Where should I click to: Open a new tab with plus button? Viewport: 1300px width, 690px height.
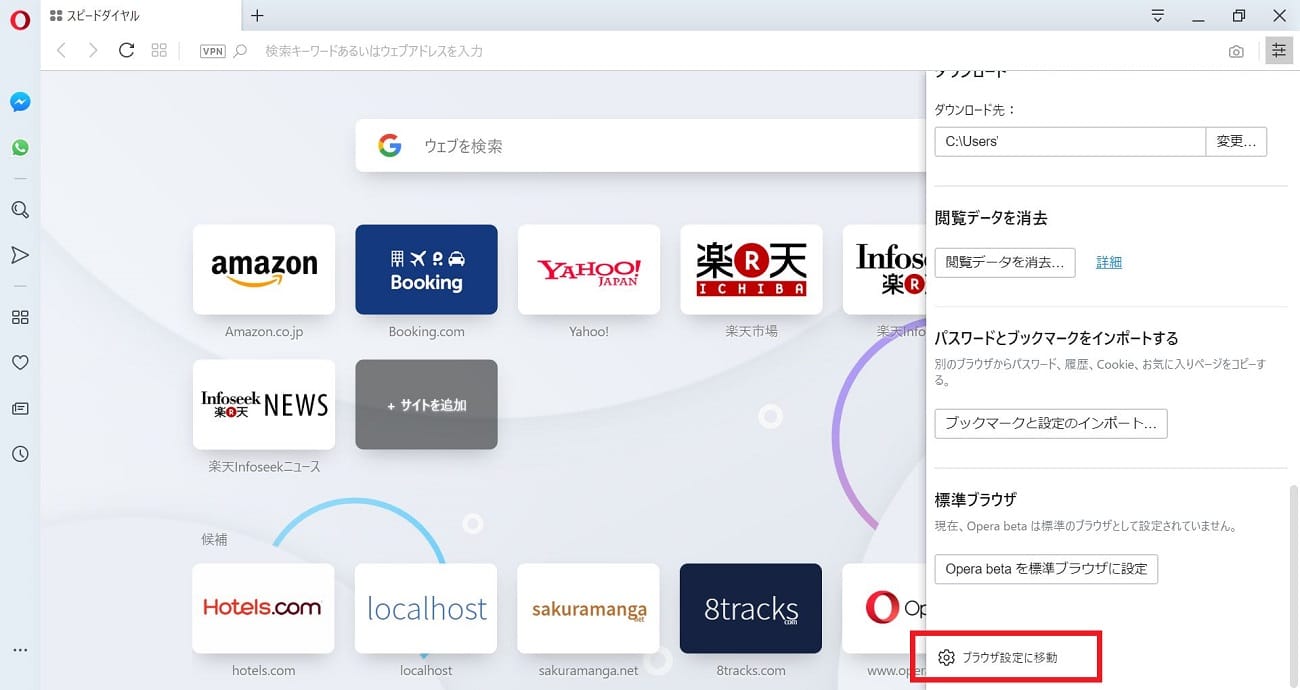point(257,16)
